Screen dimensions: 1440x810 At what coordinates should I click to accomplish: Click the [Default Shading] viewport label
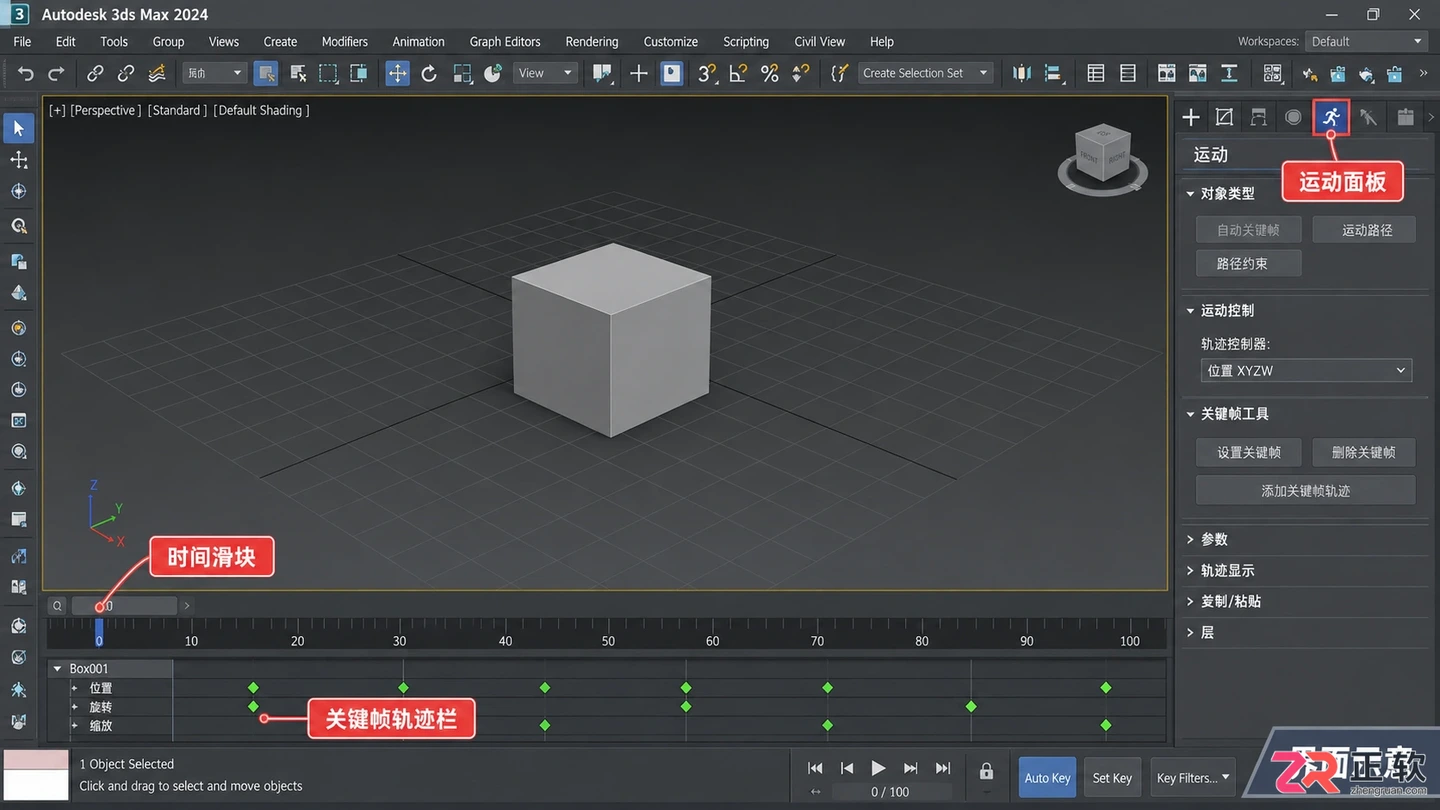click(261, 110)
